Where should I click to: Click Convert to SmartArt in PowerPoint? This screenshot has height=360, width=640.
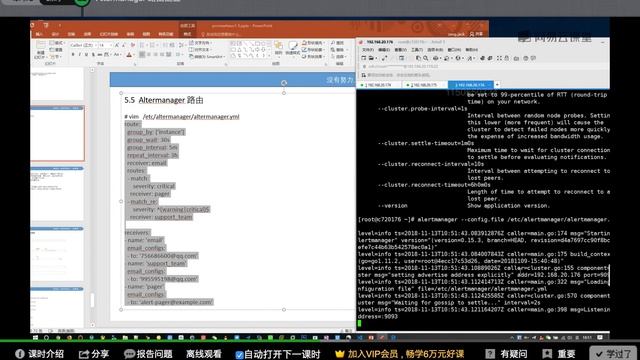[x=207, y=57]
